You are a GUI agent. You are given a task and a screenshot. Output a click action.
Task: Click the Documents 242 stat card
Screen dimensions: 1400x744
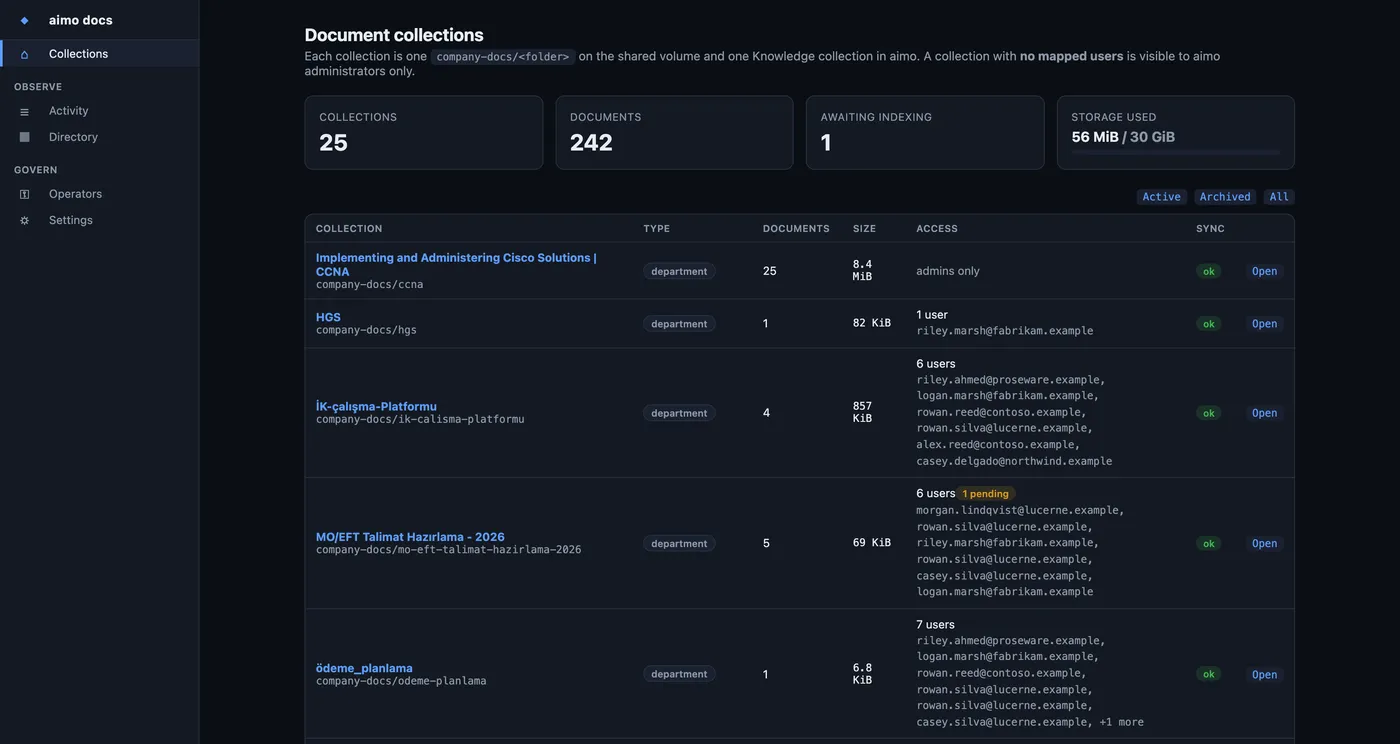[x=674, y=133]
